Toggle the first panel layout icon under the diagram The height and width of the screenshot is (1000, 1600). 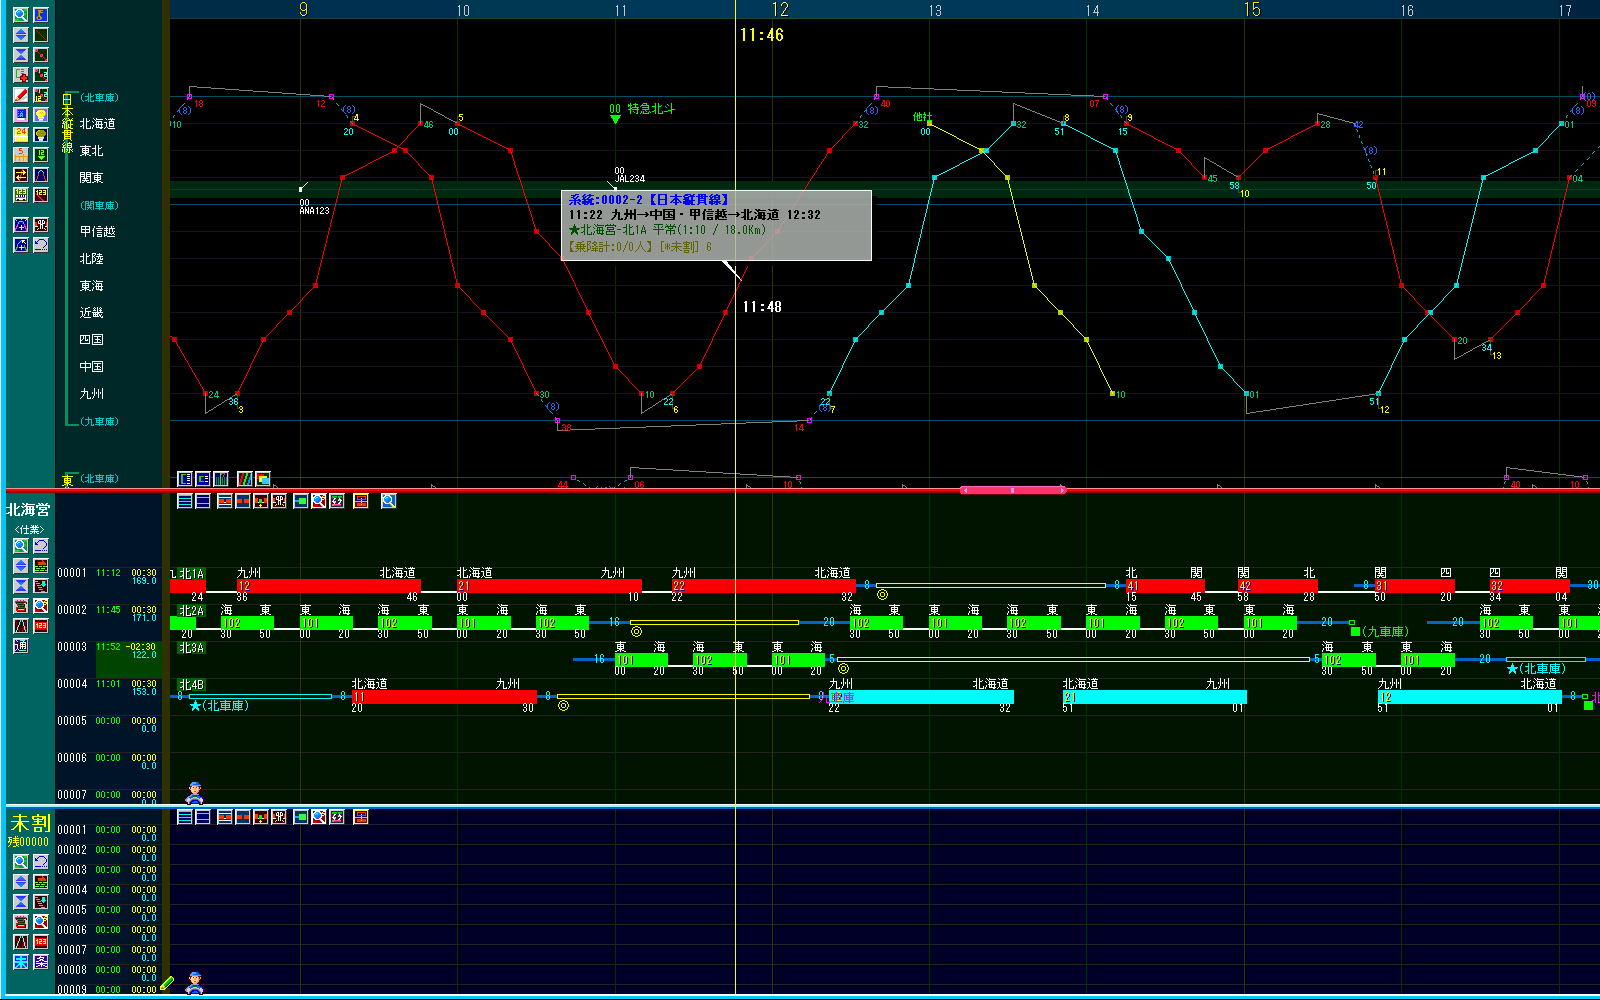[x=185, y=479]
